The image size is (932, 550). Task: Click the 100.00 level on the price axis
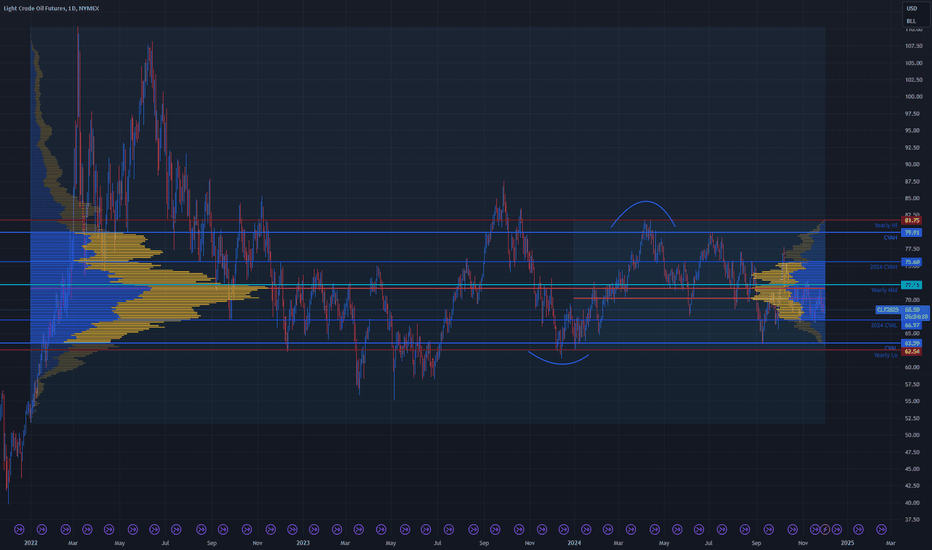[914, 96]
